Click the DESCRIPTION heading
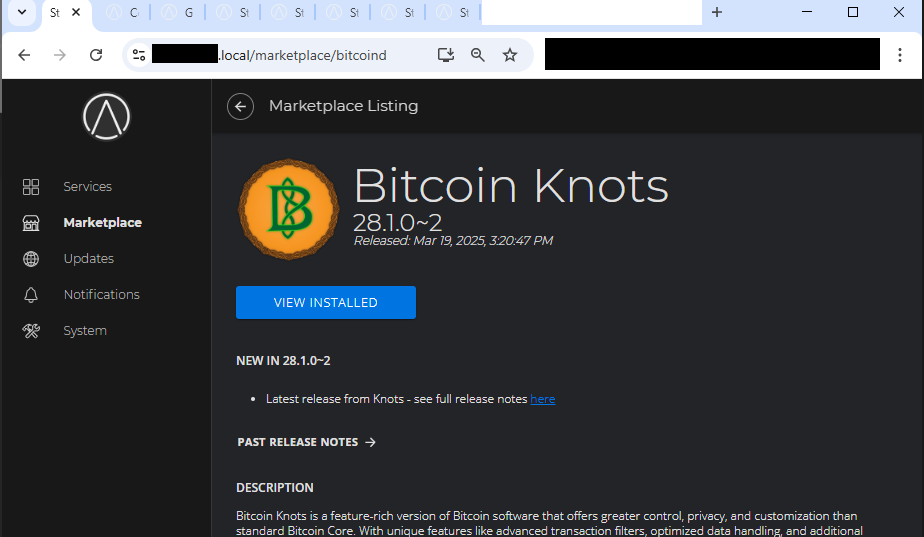 275,487
